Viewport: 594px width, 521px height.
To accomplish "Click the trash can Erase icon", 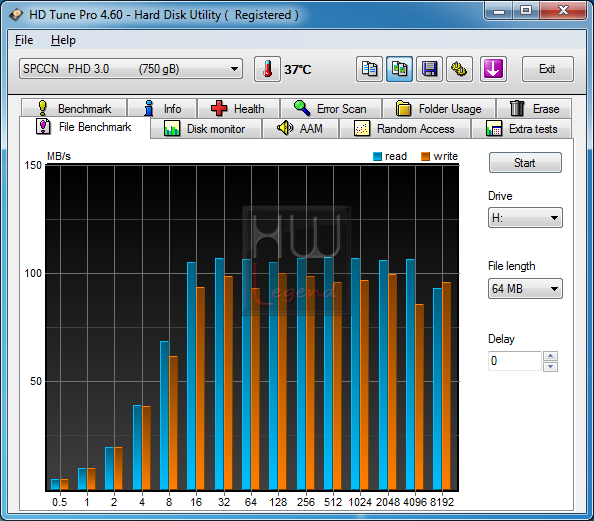I will [x=517, y=108].
